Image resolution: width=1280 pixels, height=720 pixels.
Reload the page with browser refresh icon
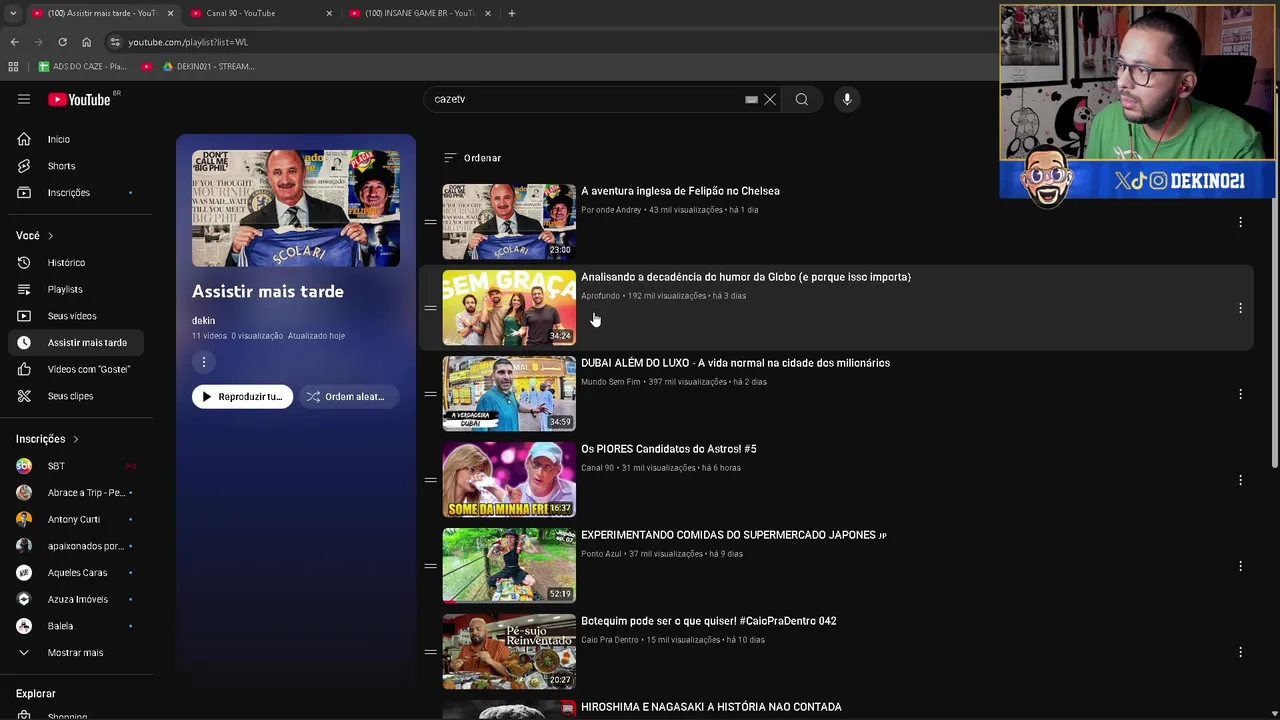pos(62,42)
